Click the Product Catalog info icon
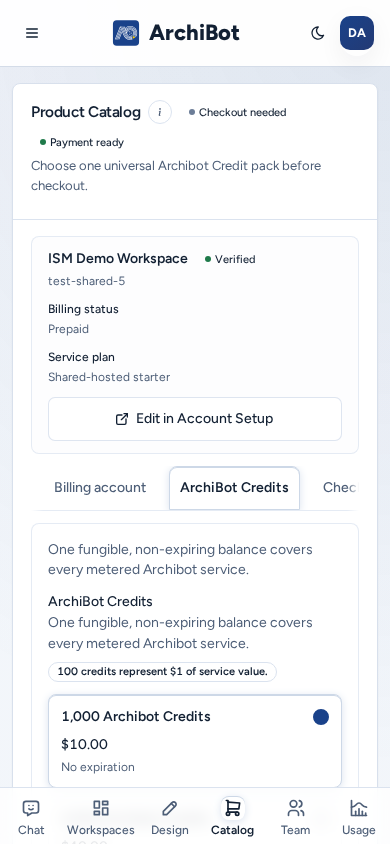Screen dimensions: 390x844 pyautogui.click(x=160, y=112)
